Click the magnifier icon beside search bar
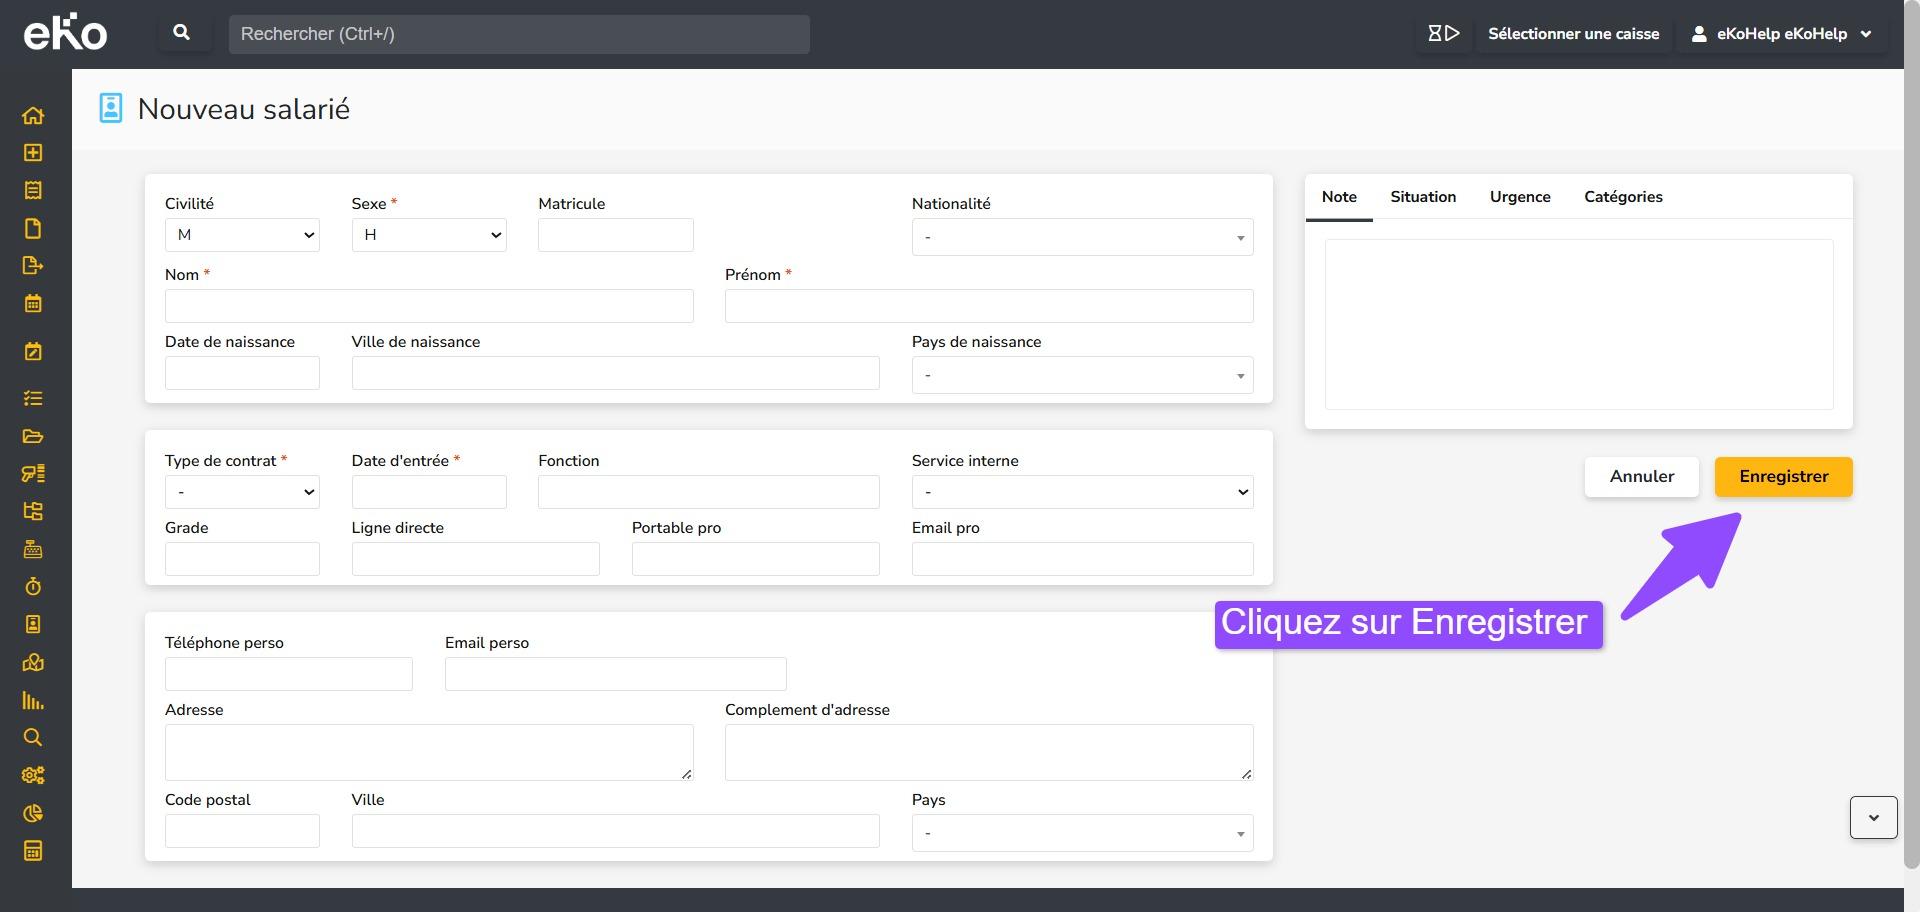 [182, 33]
